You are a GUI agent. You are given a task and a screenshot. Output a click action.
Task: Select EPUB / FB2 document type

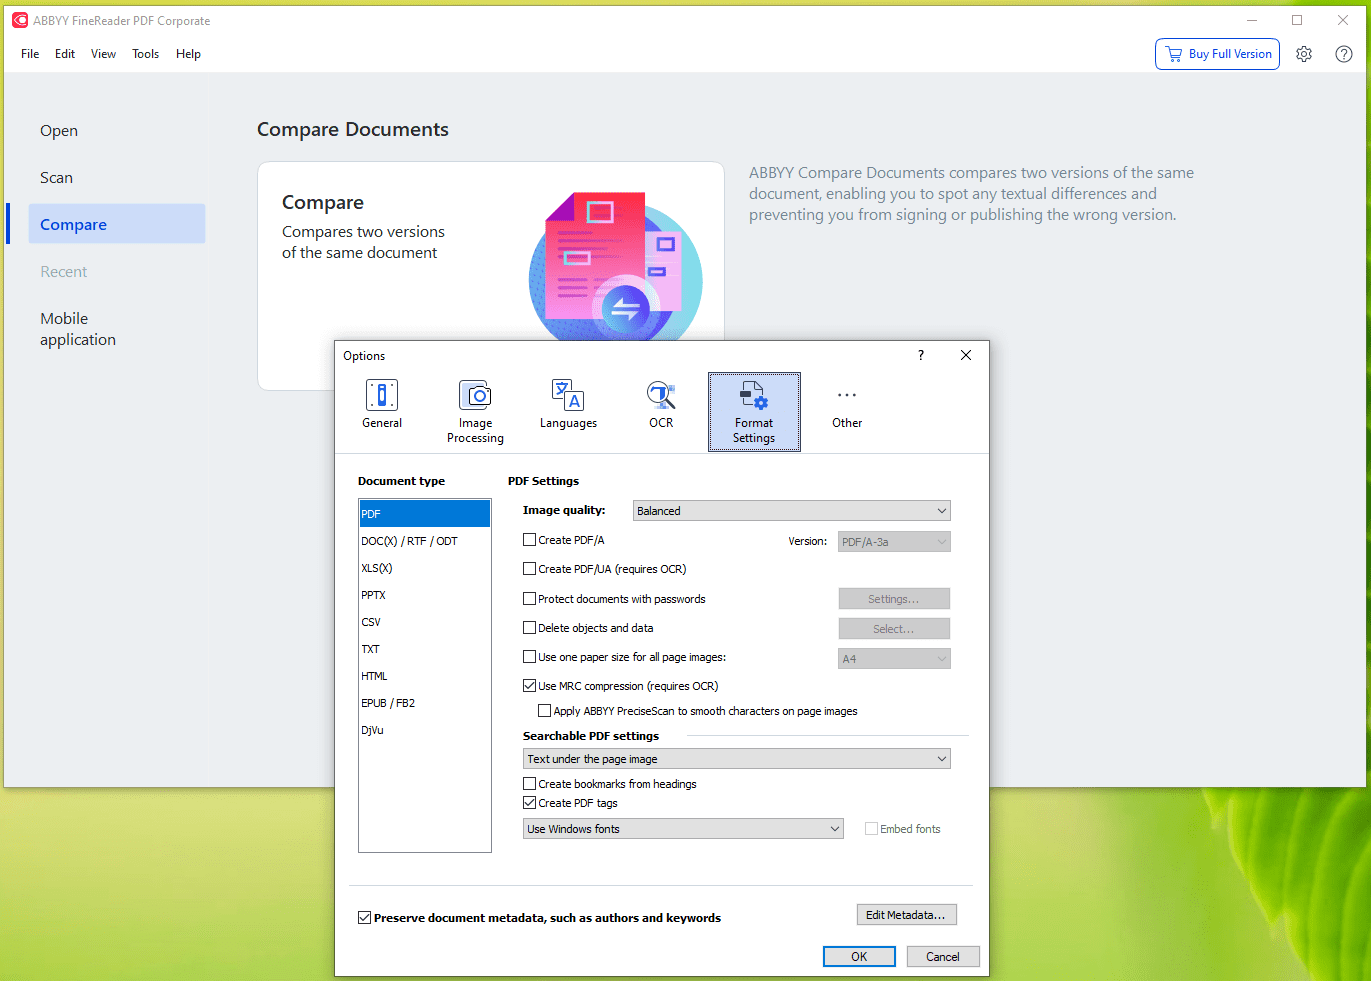[425, 703]
